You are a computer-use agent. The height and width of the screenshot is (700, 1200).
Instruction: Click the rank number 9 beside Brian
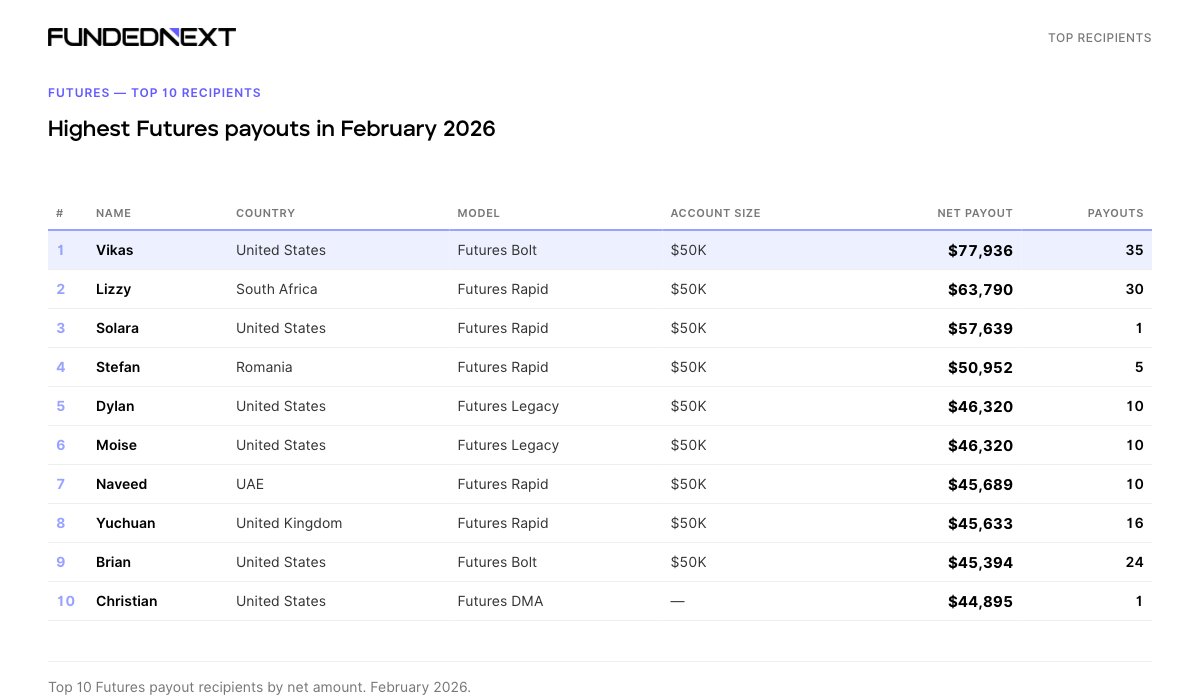pos(60,562)
